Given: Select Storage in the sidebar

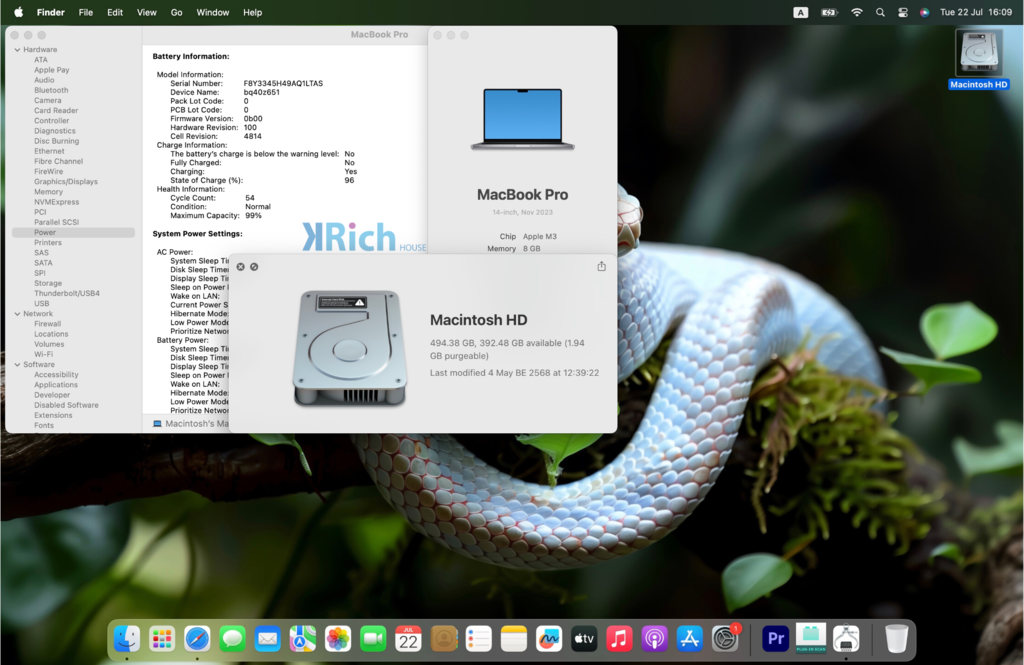Looking at the screenshot, I should 48,283.
